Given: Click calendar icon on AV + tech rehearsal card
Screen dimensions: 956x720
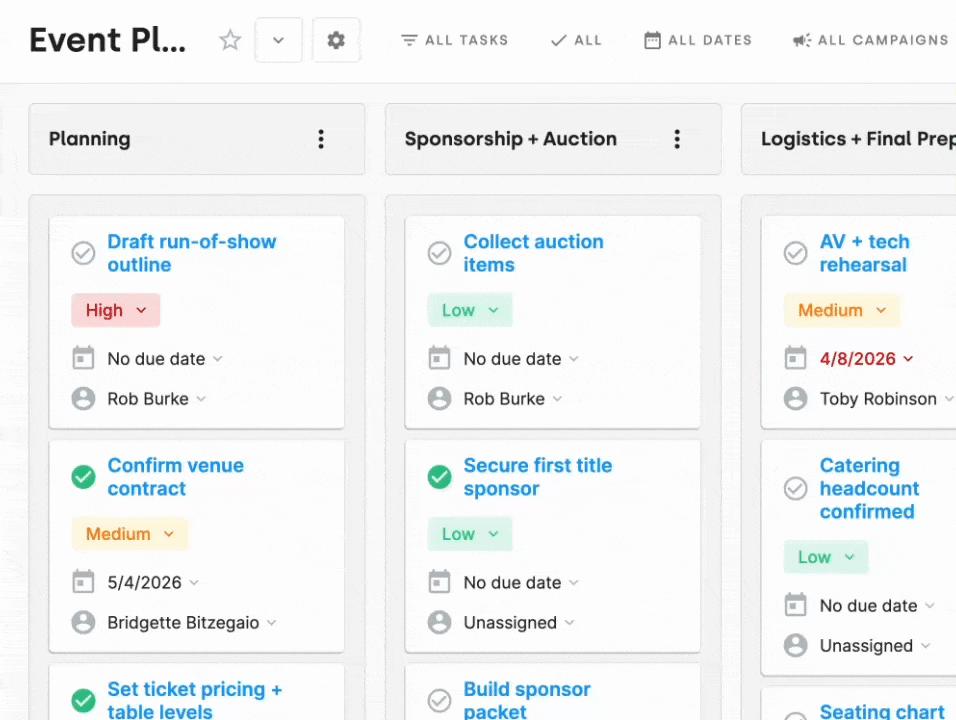Looking at the screenshot, I should (796, 358).
